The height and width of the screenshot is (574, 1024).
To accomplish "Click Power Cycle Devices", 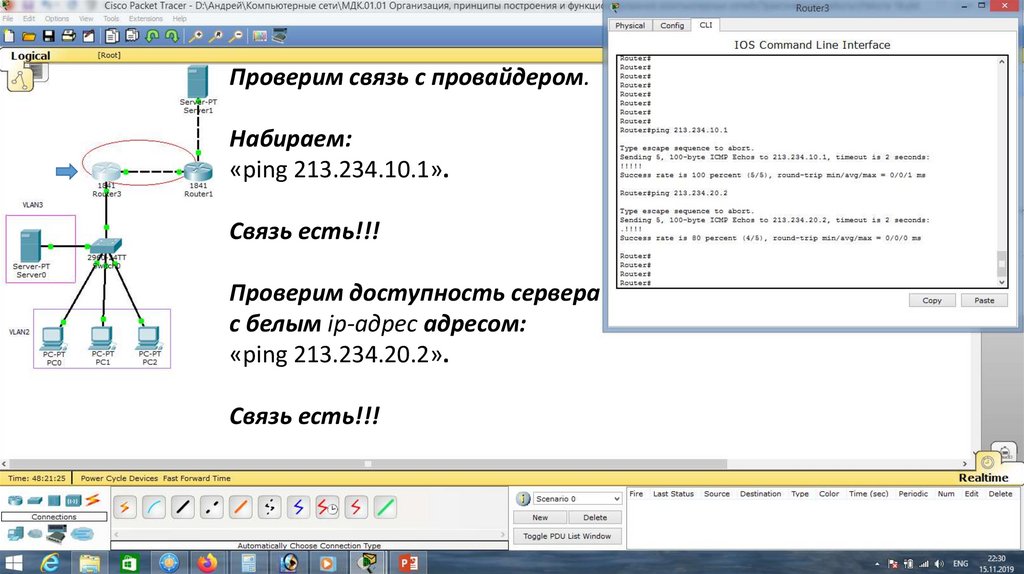I will pyautogui.click(x=120, y=478).
